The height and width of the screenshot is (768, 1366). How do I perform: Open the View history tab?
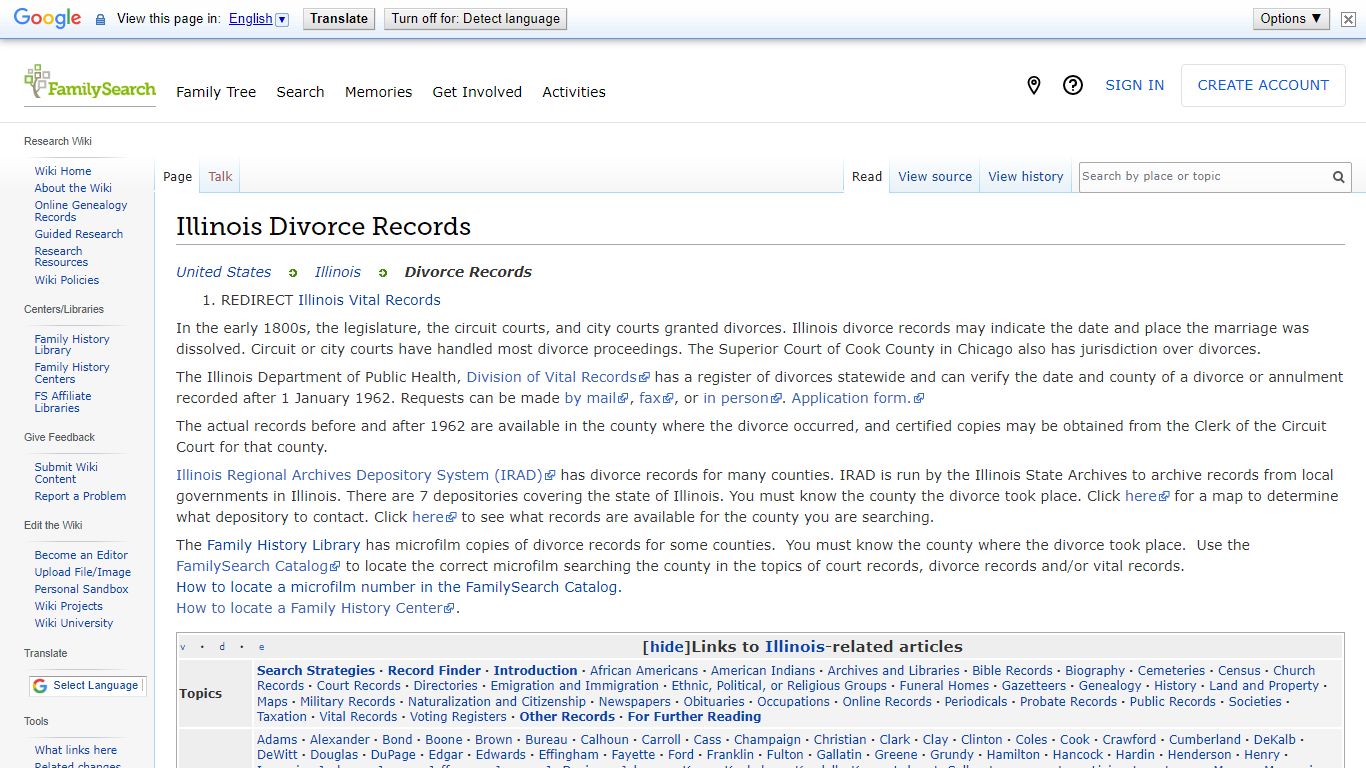click(1026, 177)
